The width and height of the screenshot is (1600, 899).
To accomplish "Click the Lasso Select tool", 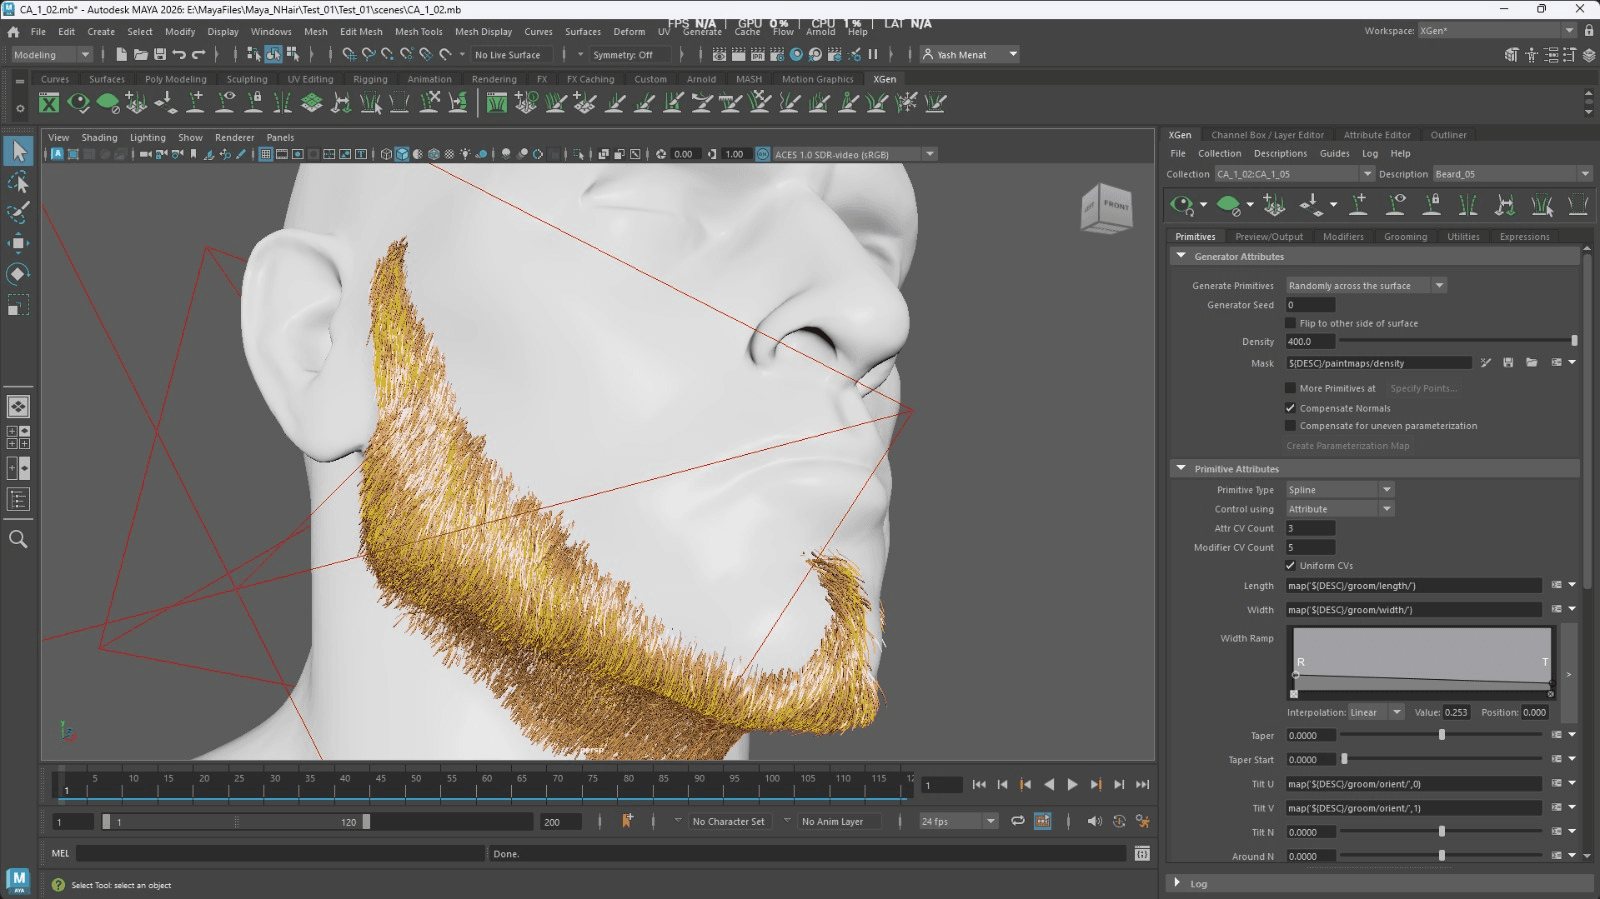I will [18, 182].
